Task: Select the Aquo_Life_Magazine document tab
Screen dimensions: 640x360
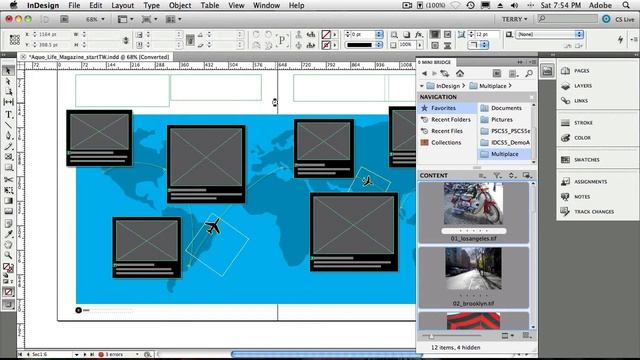Action: point(96,57)
